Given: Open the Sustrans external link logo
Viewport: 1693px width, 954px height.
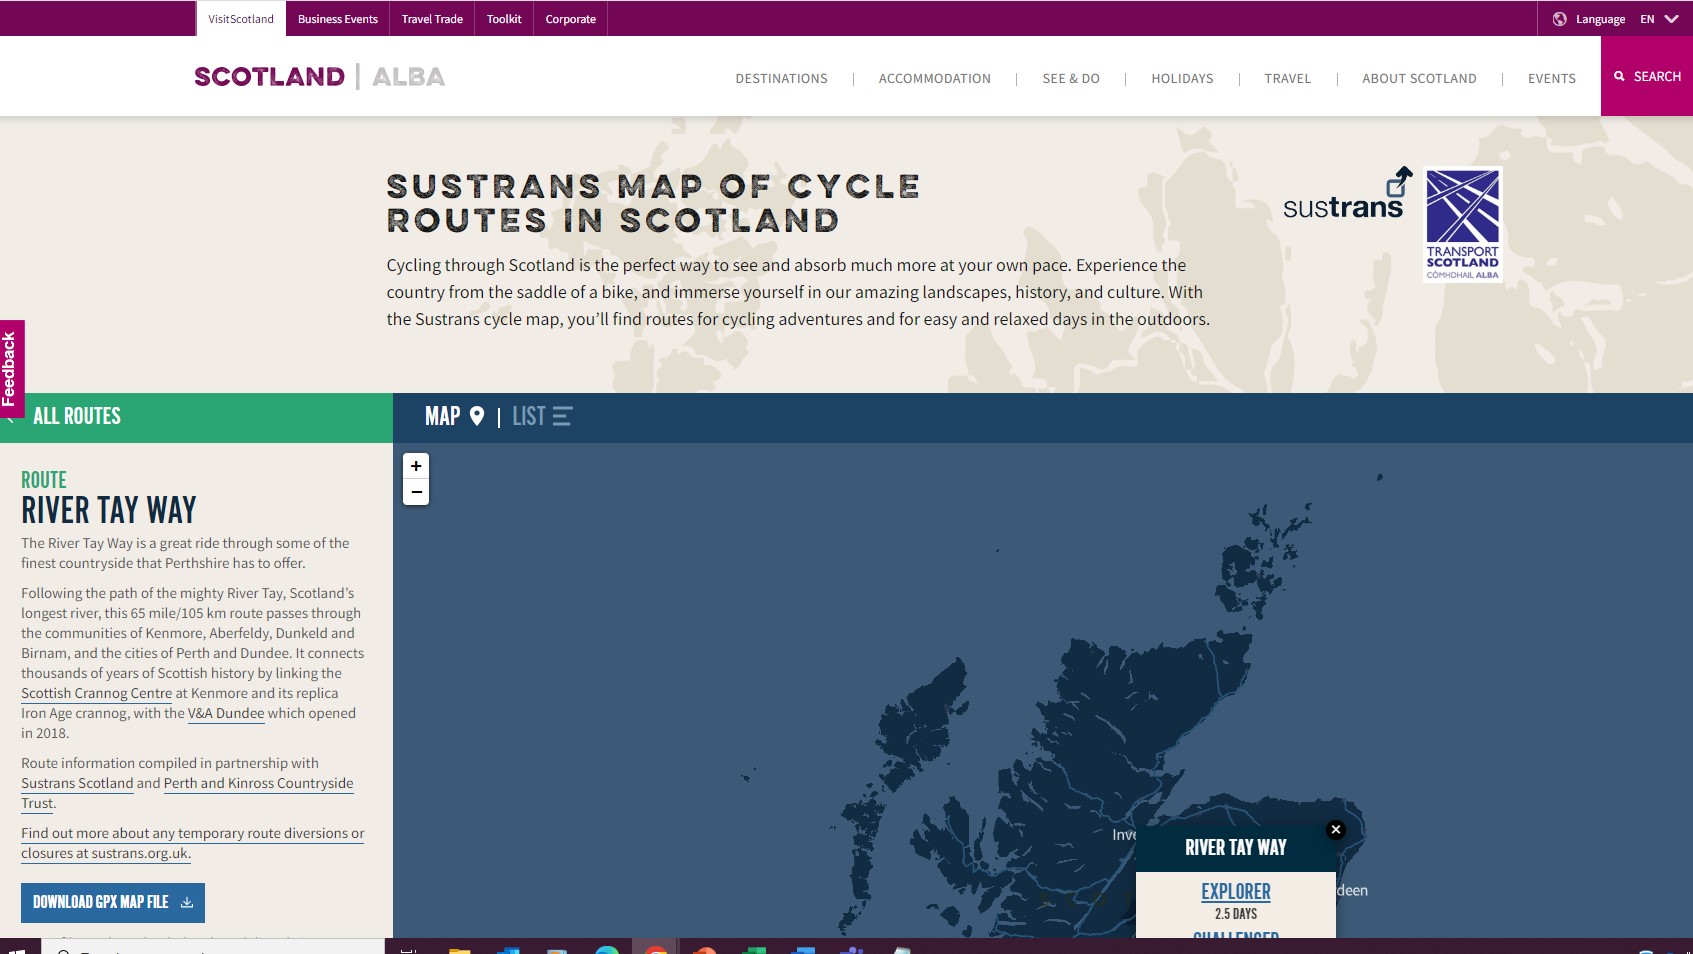Looking at the screenshot, I should point(1346,195).
